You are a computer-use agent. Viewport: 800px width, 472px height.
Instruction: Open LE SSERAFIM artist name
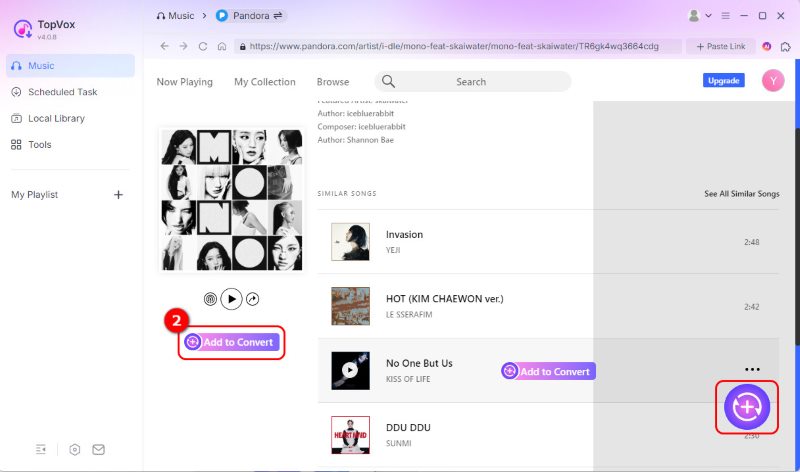409,315
